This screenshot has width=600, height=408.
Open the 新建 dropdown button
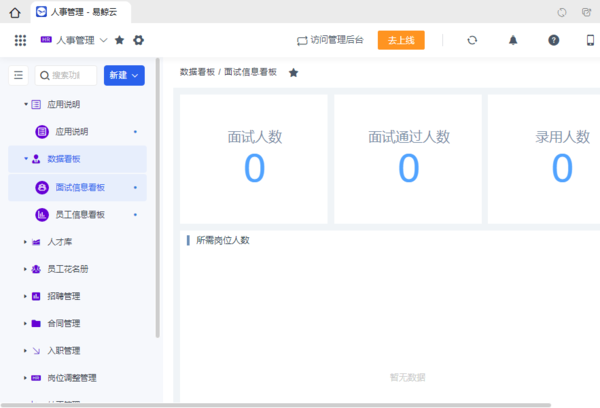[x=124, y=75]
